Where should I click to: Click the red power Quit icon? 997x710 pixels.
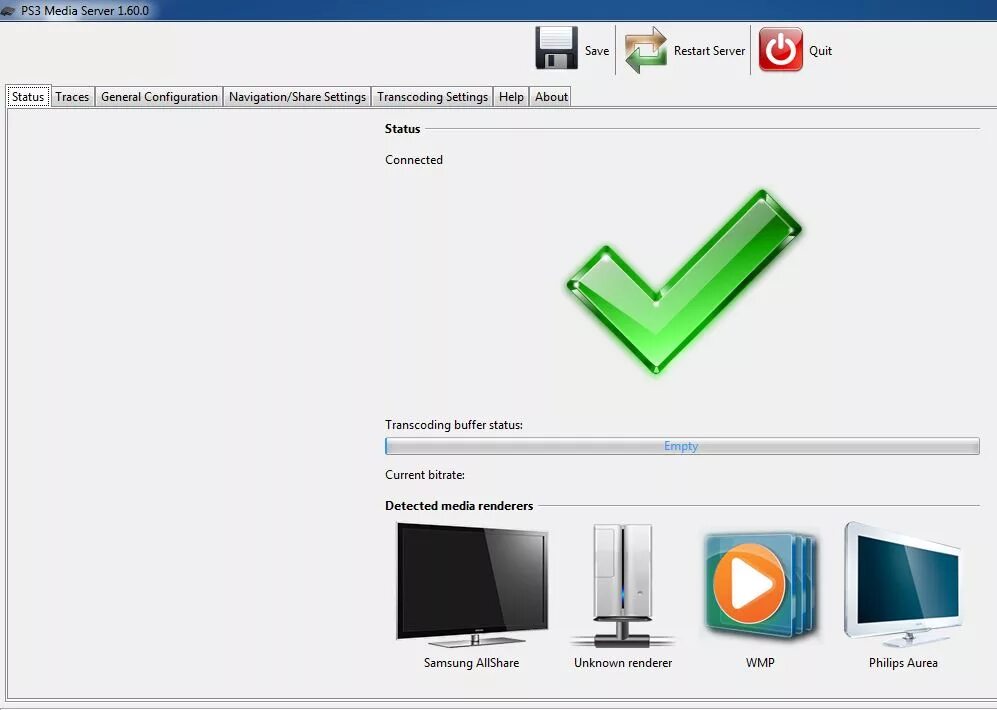(x=781, y=49)
